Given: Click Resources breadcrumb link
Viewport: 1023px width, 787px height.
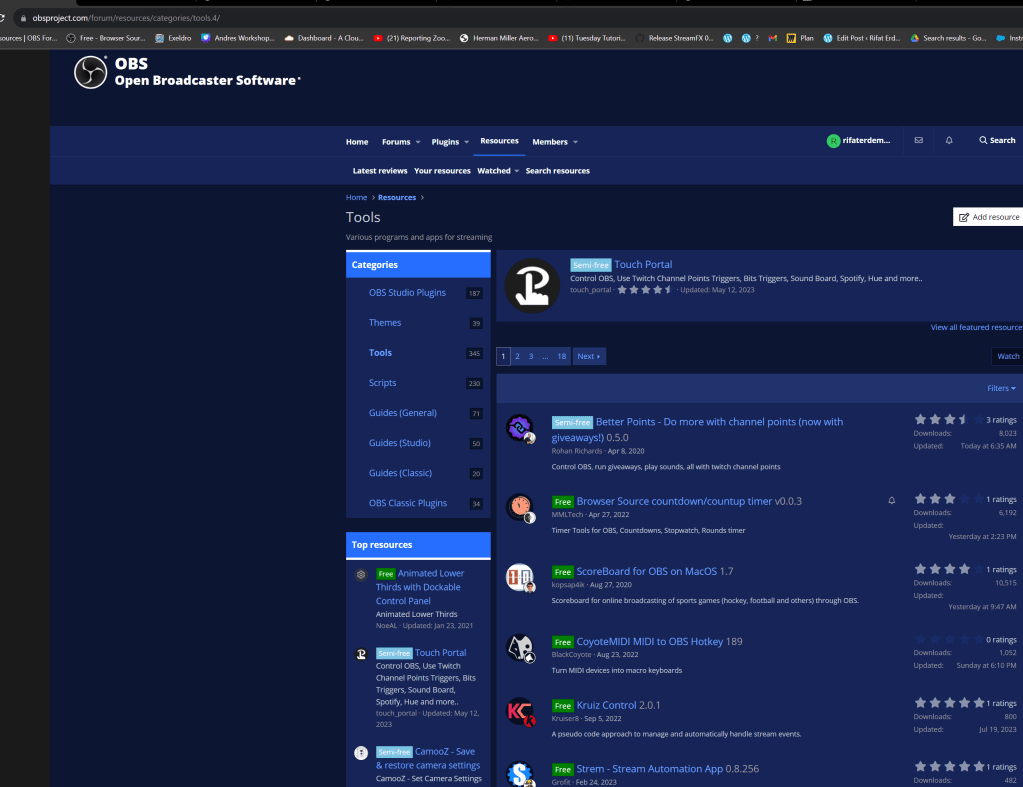Looking at the screenshot, I should coord(397,198).
